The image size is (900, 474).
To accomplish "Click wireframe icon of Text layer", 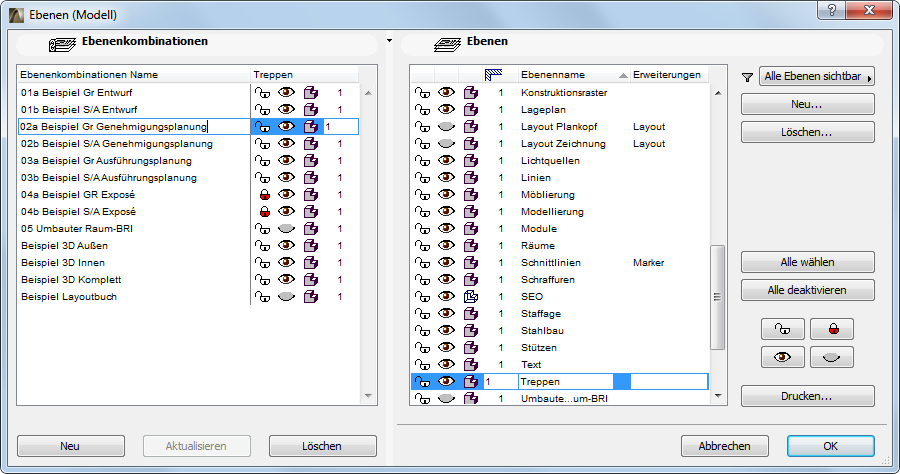I will 471,364.
